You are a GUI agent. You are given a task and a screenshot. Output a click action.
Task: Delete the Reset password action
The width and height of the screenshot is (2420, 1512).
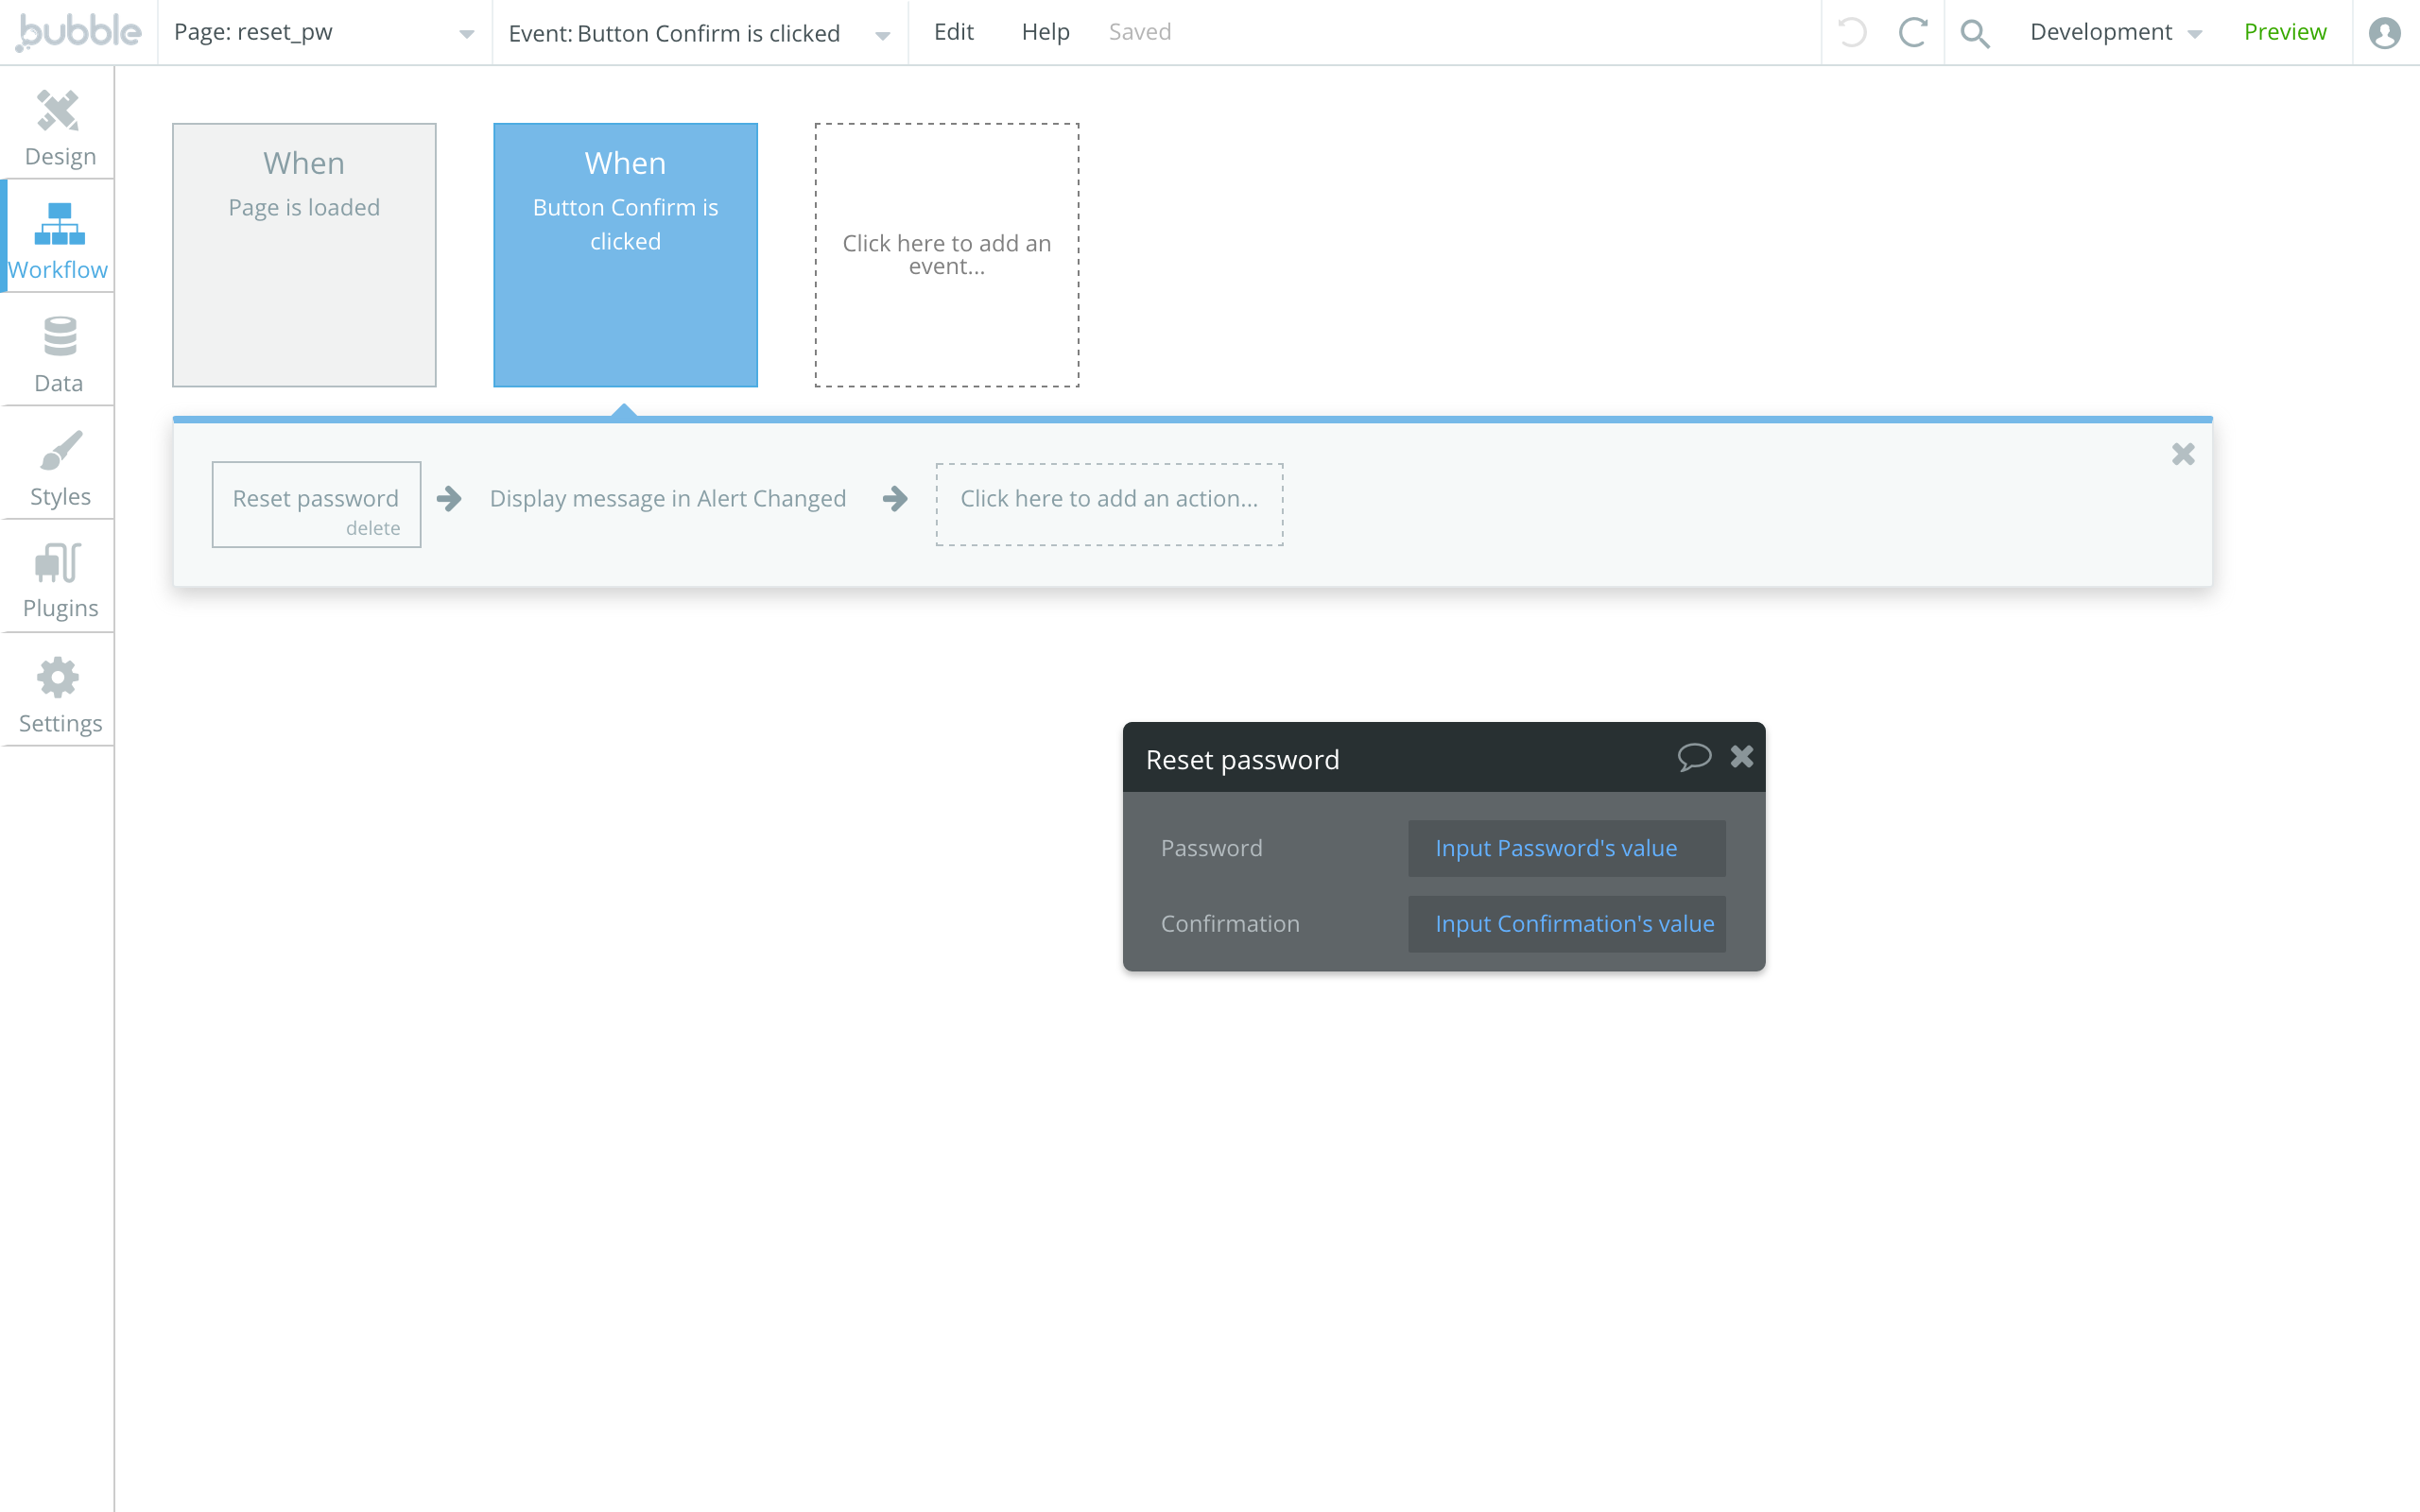[x=373, y=528]
